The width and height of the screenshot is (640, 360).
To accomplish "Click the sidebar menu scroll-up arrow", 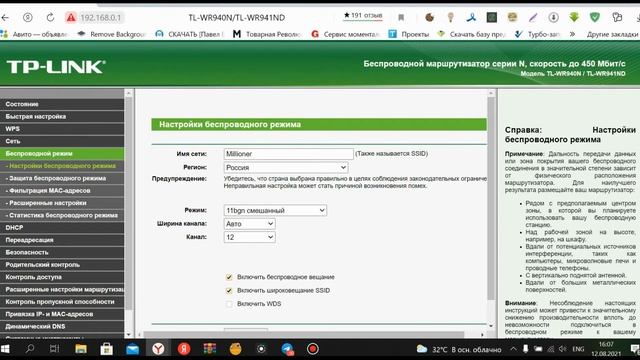I will tap(129, 93).
